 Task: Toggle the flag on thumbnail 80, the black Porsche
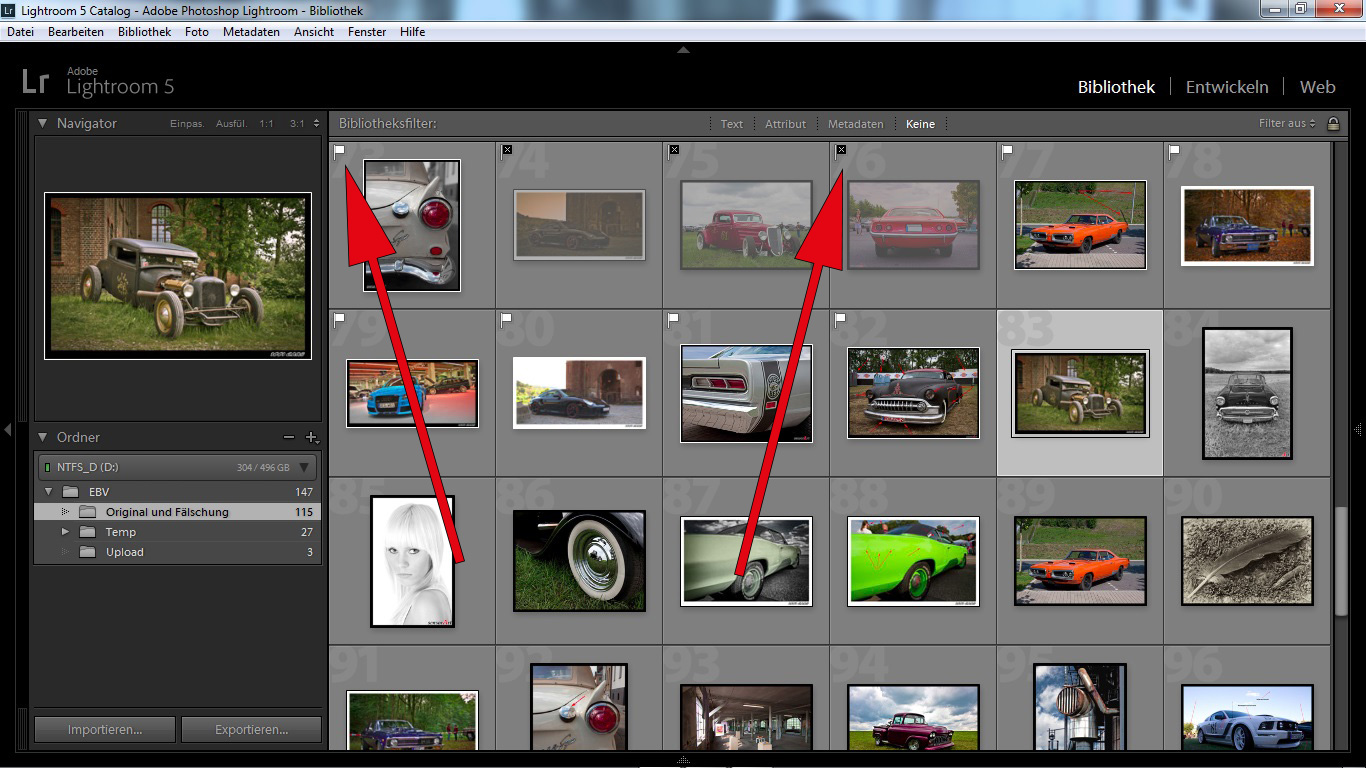tap(506, 319)
